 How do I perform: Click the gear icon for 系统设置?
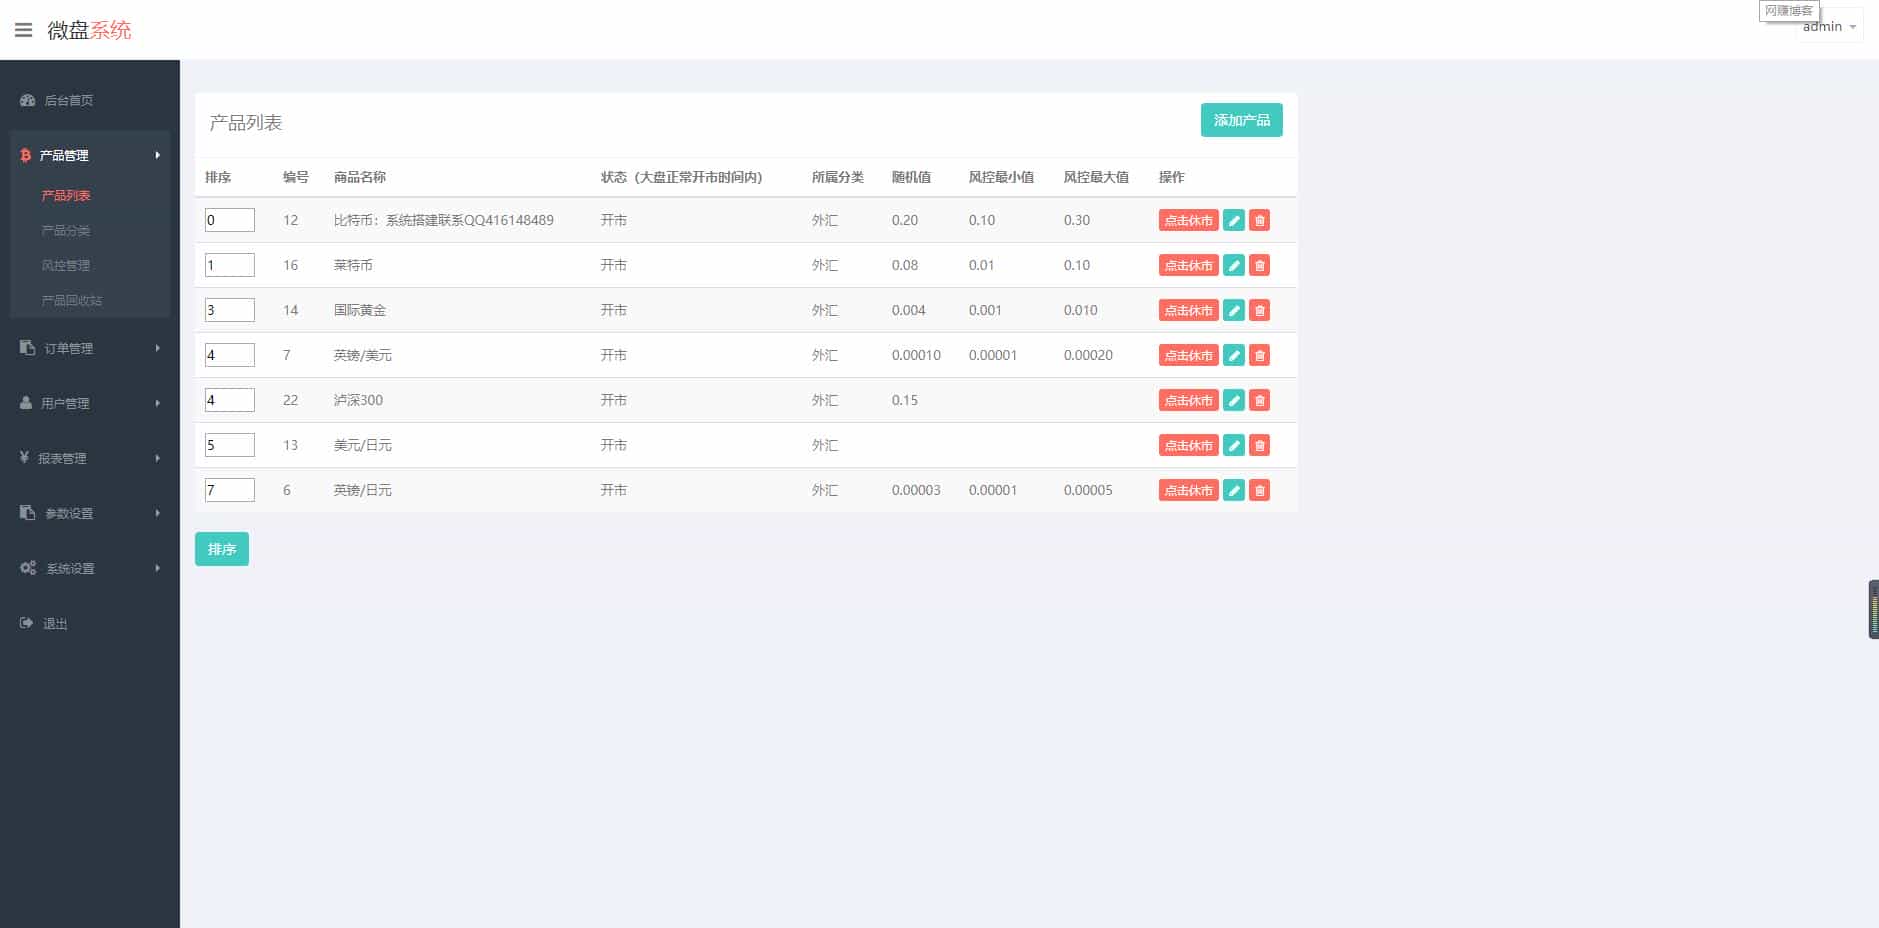pos(27,568)
